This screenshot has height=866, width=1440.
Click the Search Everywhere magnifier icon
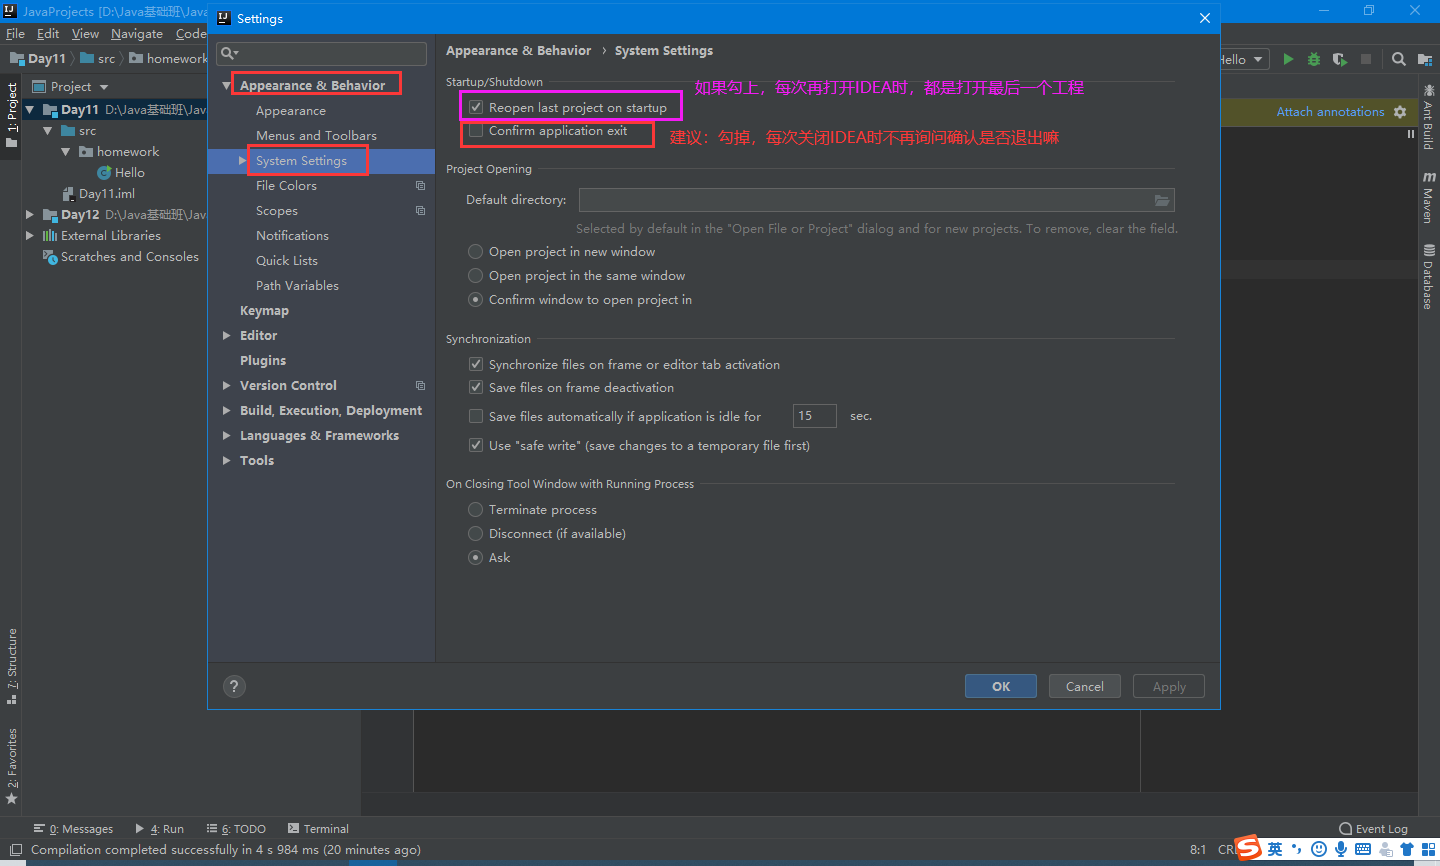click(1399, 59)
